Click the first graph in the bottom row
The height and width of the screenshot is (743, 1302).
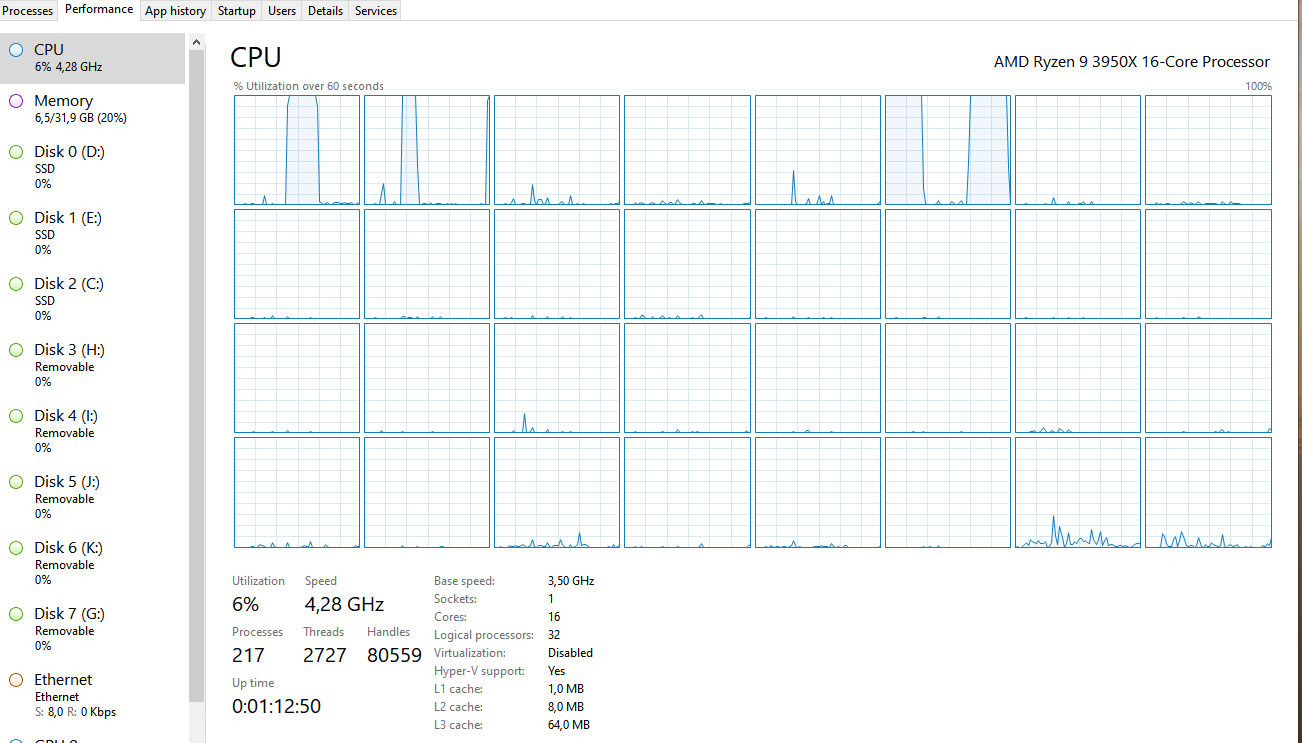[x=297, y=492]
